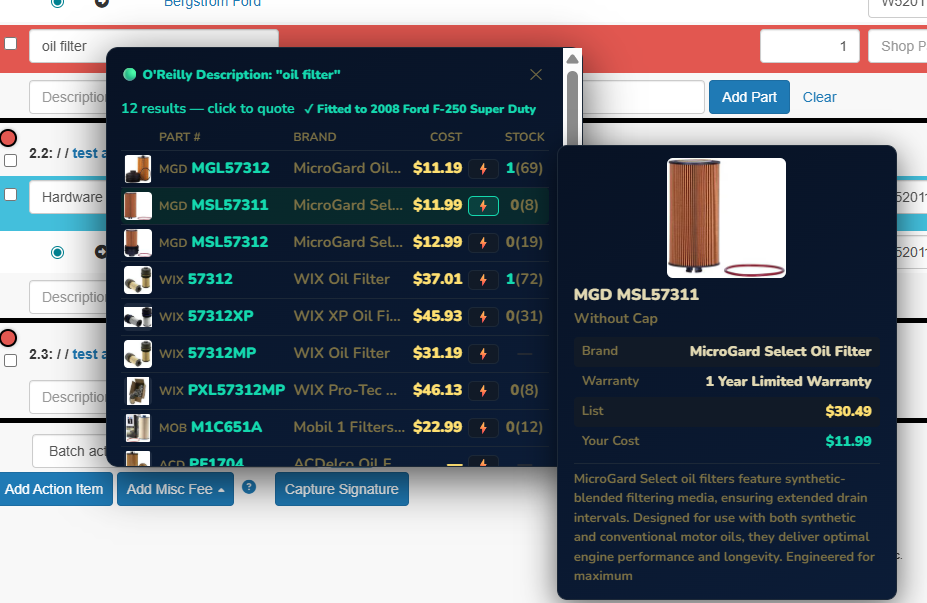Click the PART # column header

(180, 137)
